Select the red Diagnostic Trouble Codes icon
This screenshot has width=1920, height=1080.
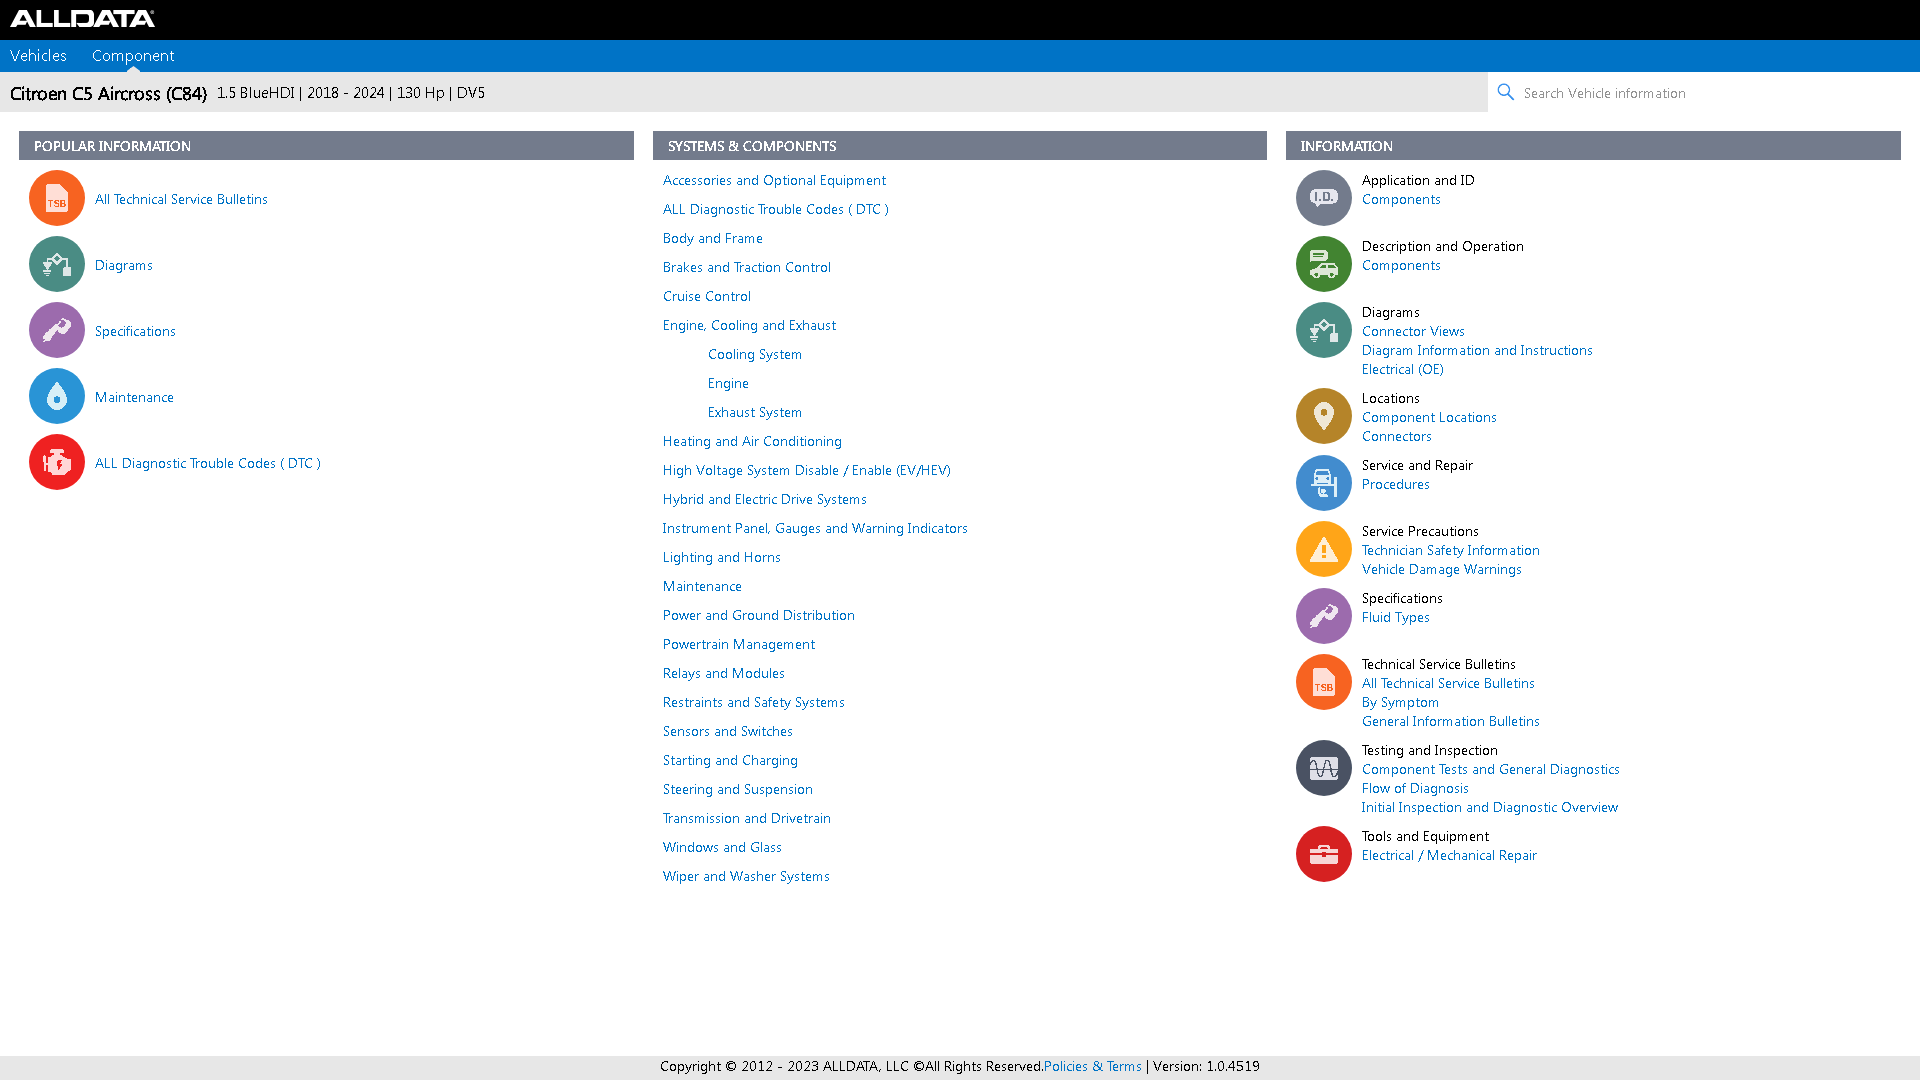point(56,462)
